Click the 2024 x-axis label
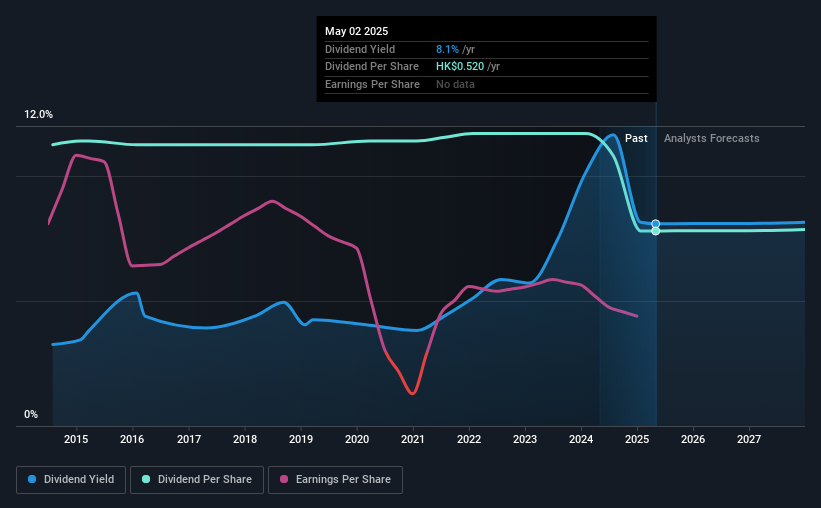 [x=581, y=439]
